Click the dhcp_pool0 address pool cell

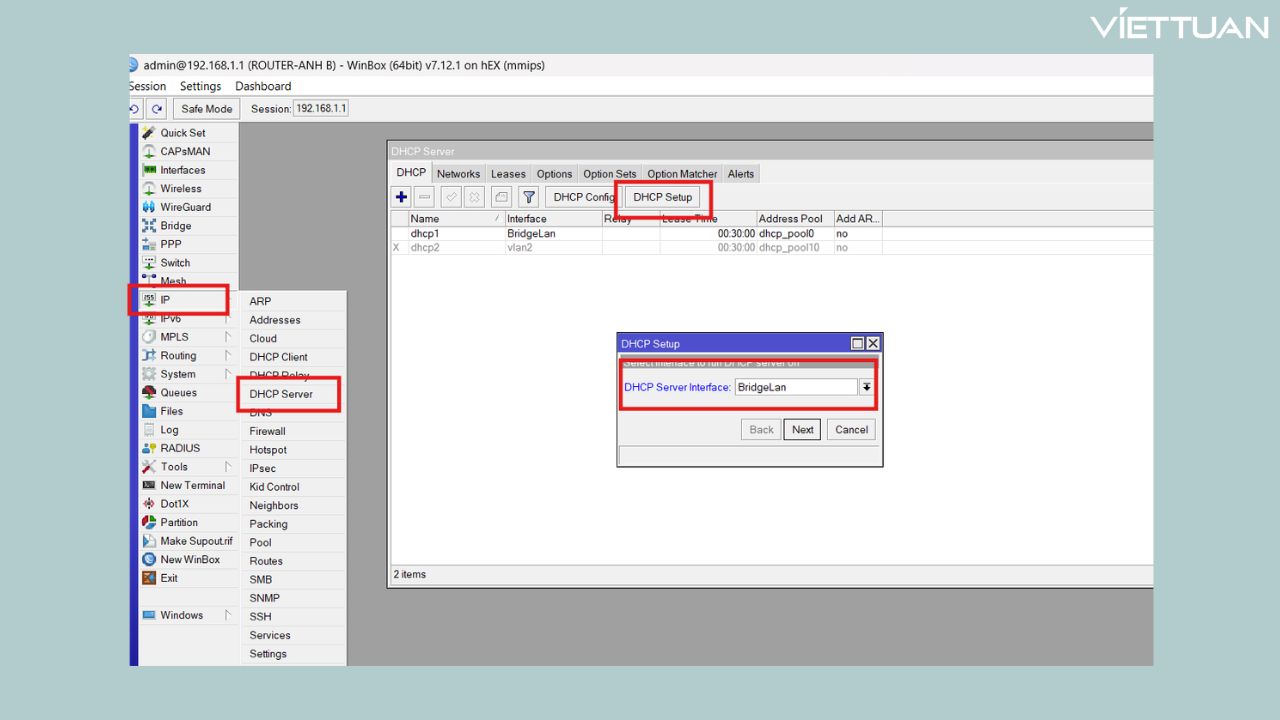click(x=794, y=233)
